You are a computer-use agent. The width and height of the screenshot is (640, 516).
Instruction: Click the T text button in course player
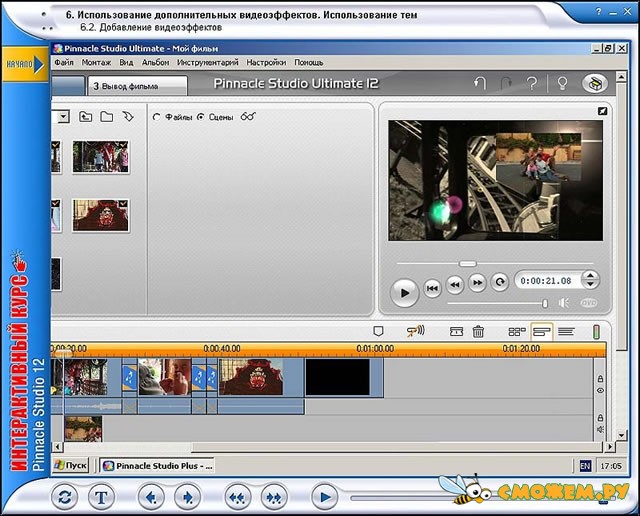point(101,497)
